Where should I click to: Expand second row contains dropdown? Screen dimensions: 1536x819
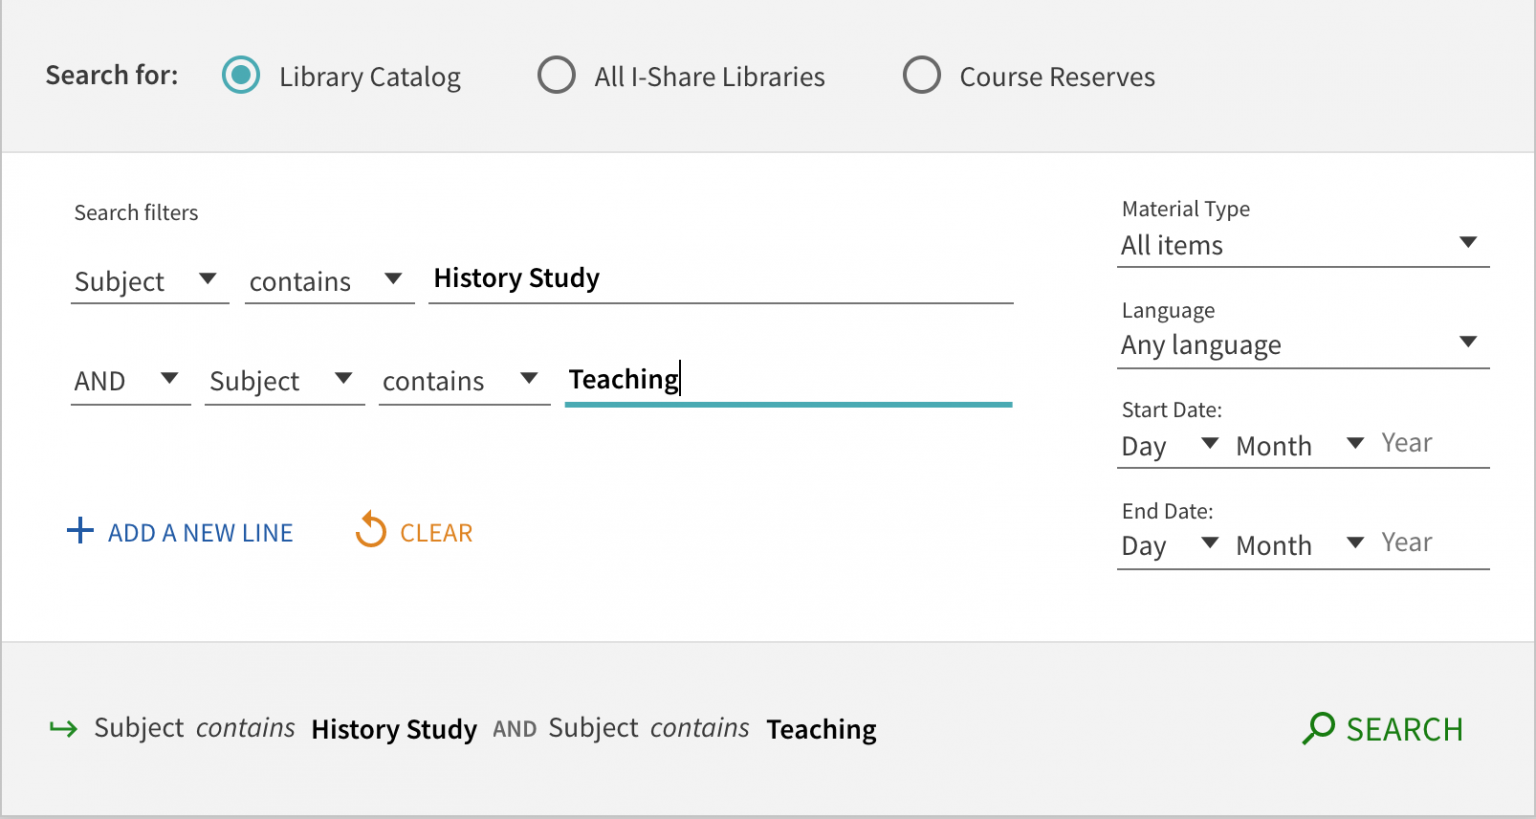point(463,381)
